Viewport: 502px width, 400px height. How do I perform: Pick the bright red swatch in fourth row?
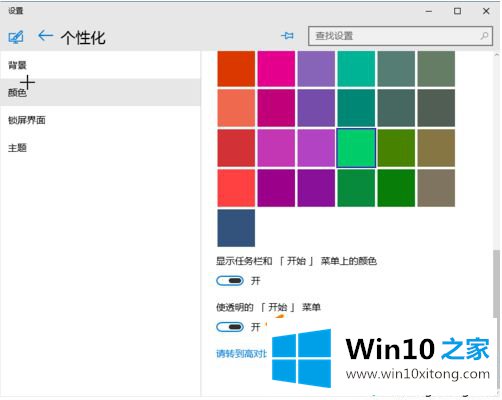click(x=236, y=188)
